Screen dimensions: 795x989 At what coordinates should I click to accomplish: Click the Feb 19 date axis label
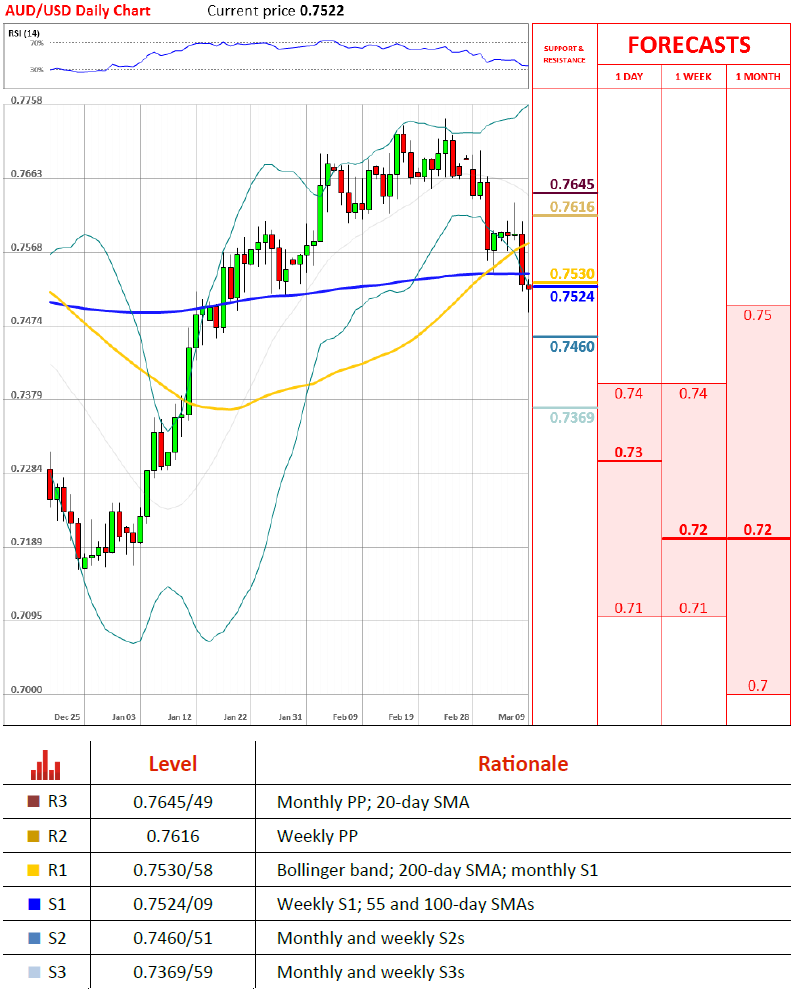pos(401,717)
